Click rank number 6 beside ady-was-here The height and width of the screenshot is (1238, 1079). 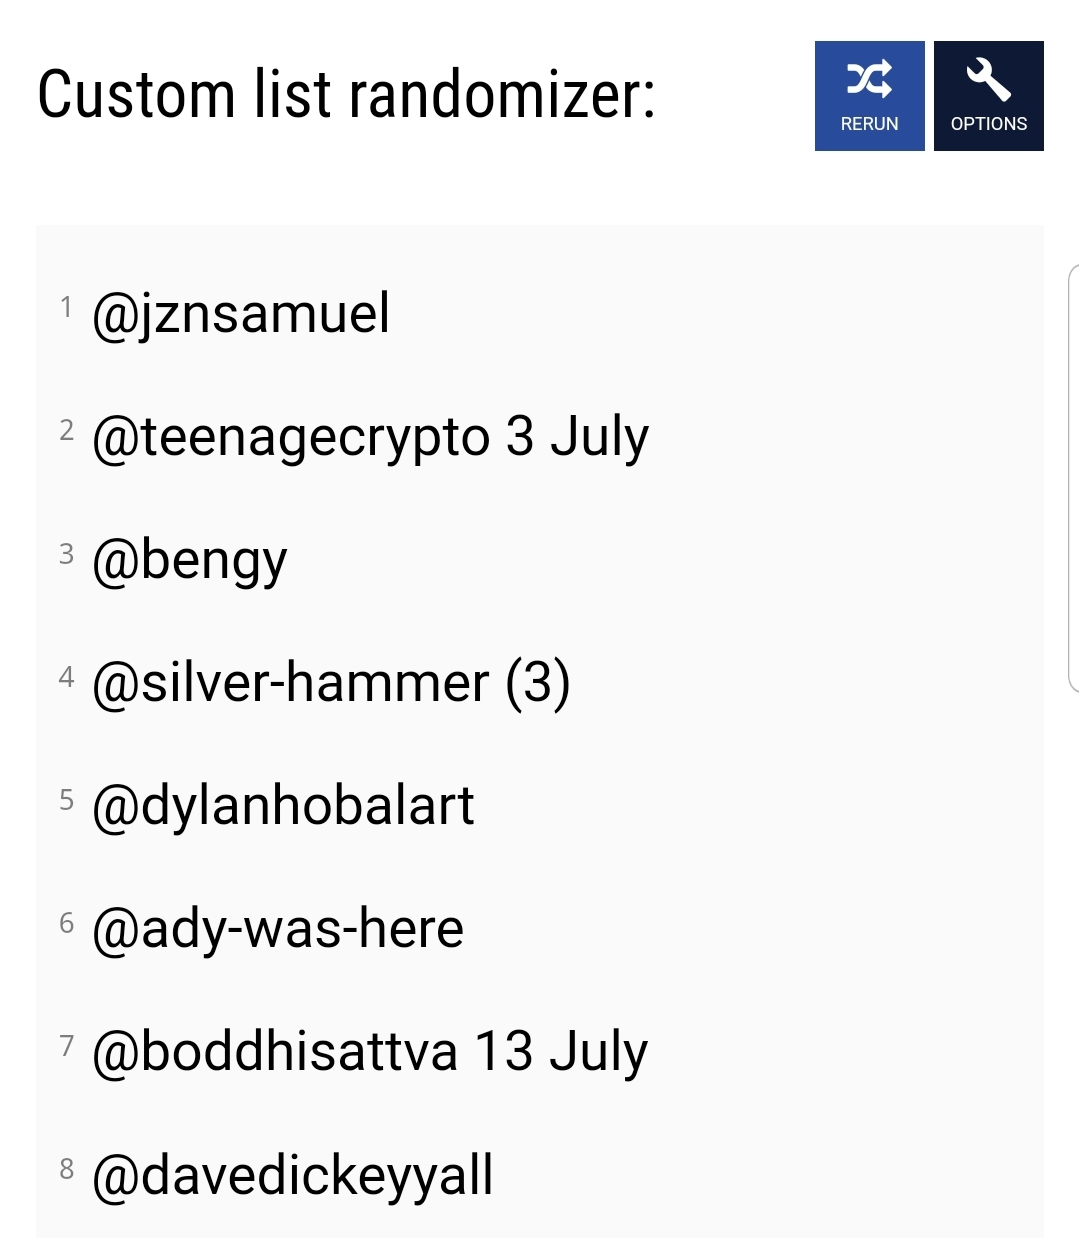tap(66, 922)
